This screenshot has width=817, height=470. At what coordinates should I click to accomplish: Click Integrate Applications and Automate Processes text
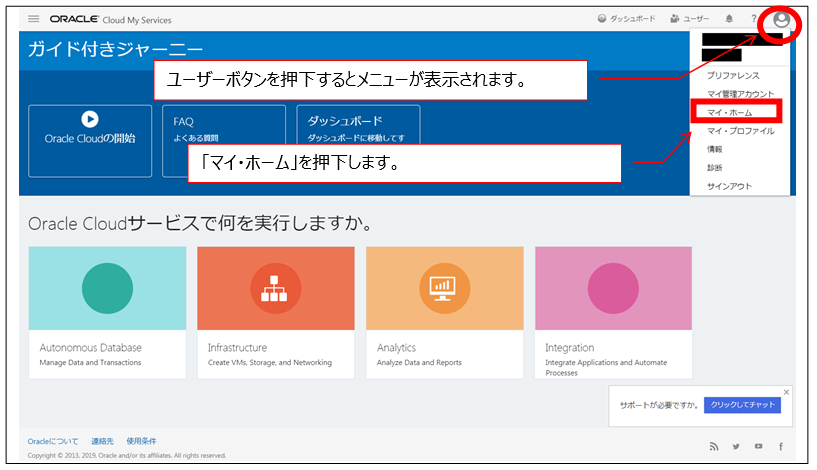point(606,367)
